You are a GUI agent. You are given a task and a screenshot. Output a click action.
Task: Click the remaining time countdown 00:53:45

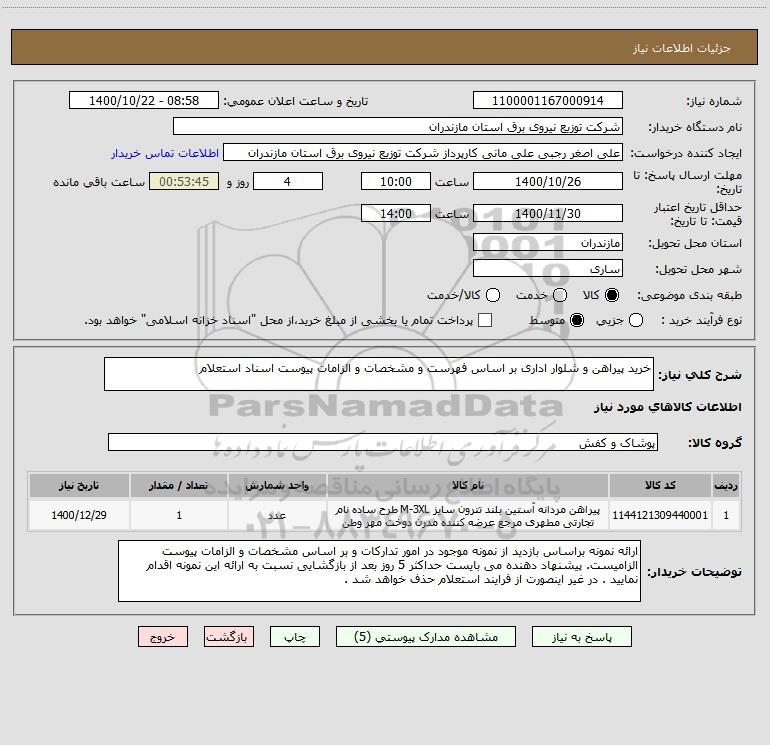point(184,181)
